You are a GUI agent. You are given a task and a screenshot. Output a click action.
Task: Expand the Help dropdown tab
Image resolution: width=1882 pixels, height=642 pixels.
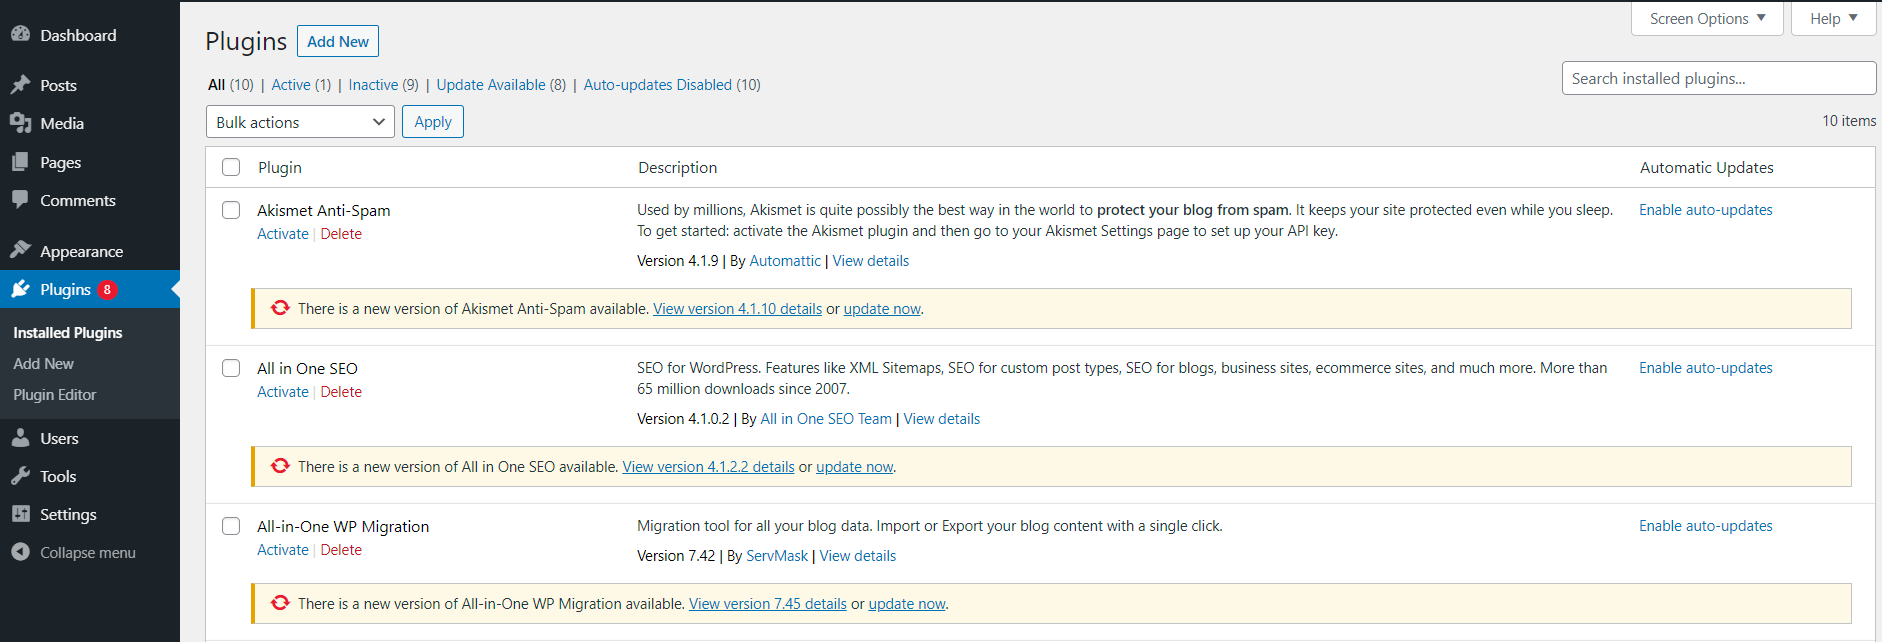click(1833, 19)
